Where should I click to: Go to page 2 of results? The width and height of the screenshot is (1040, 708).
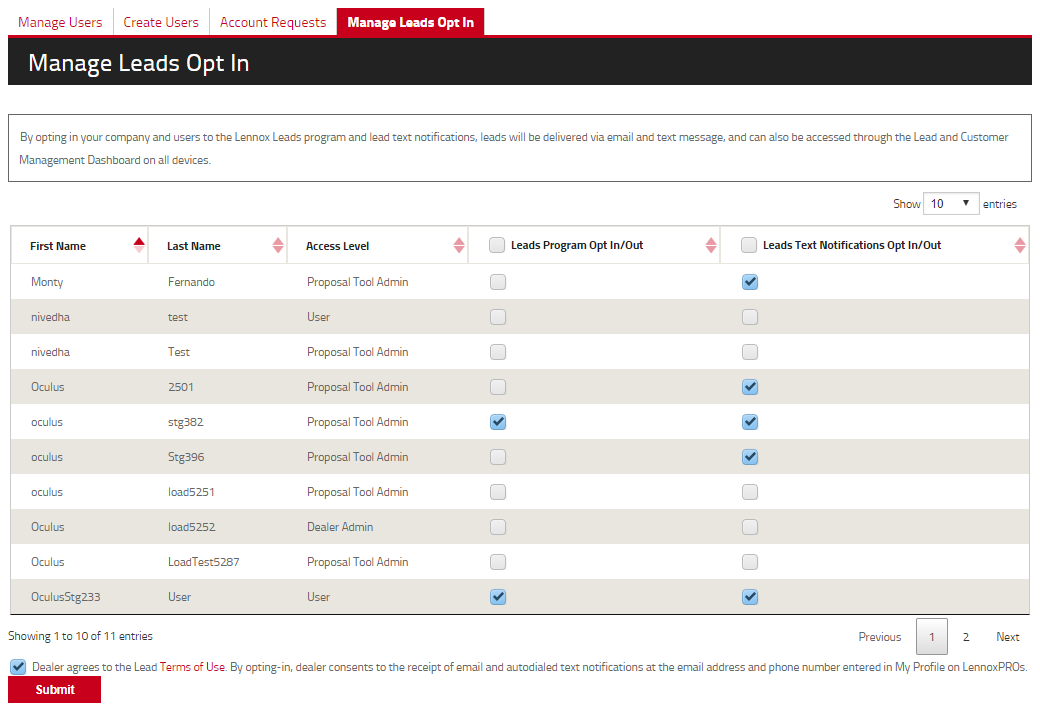966,637
